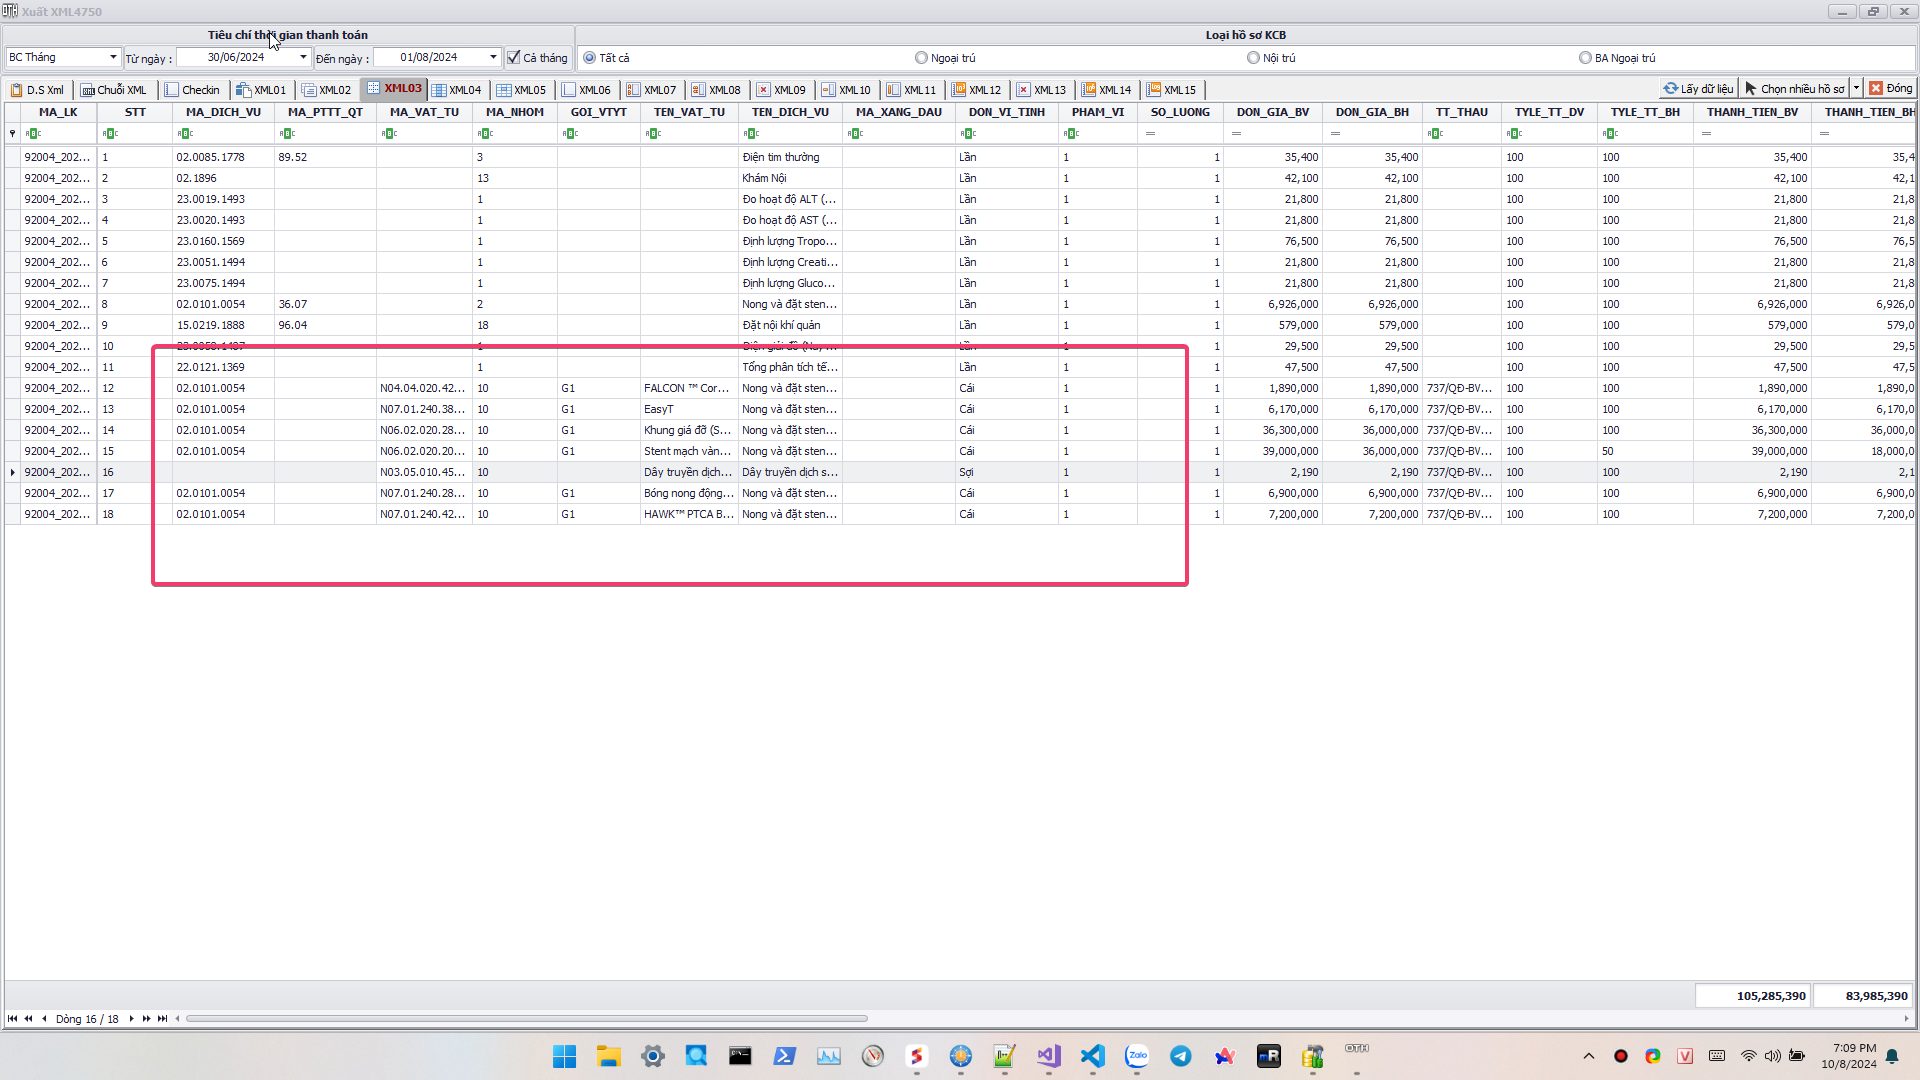Viewport: 1920px width, 1080px height.
Task: Click the Lấy dữ liệu refresh button
Action: coord(1698,89)
